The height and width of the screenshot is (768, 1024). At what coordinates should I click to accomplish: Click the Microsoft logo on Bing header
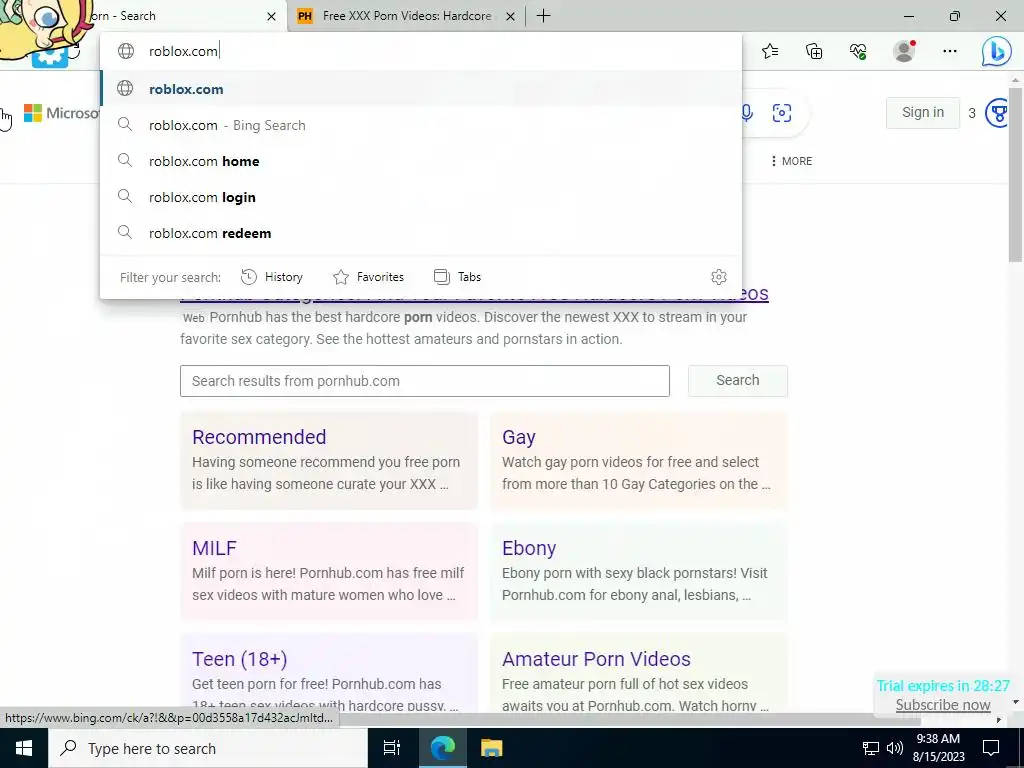pos(61,113)
